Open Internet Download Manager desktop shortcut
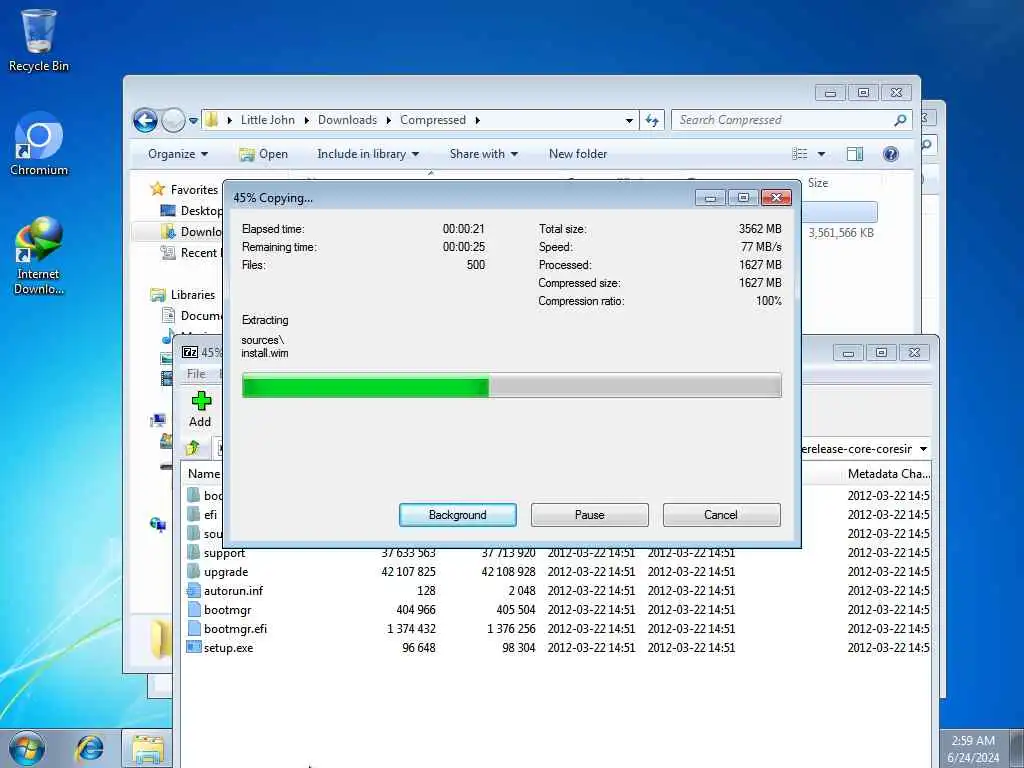 [39, 256]
